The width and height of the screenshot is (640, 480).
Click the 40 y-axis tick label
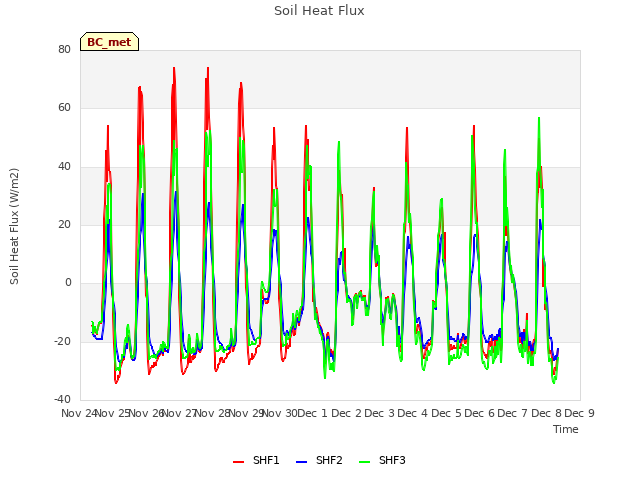[64, 167]
